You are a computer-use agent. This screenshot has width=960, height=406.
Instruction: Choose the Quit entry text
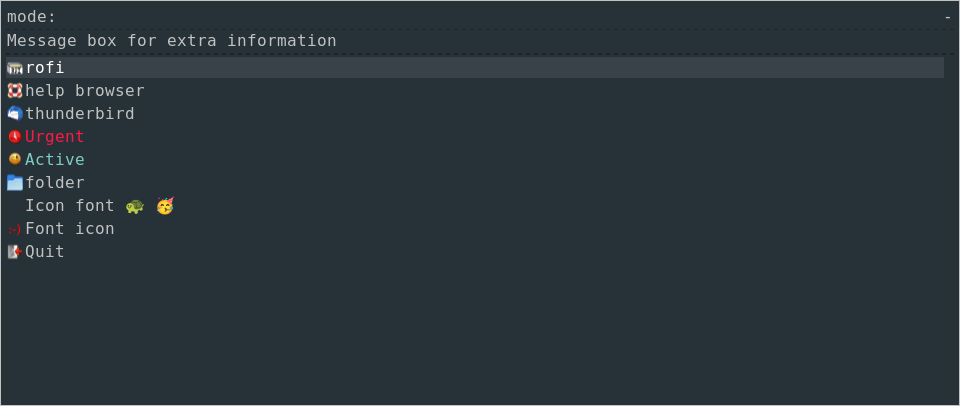tap(45, 252)
